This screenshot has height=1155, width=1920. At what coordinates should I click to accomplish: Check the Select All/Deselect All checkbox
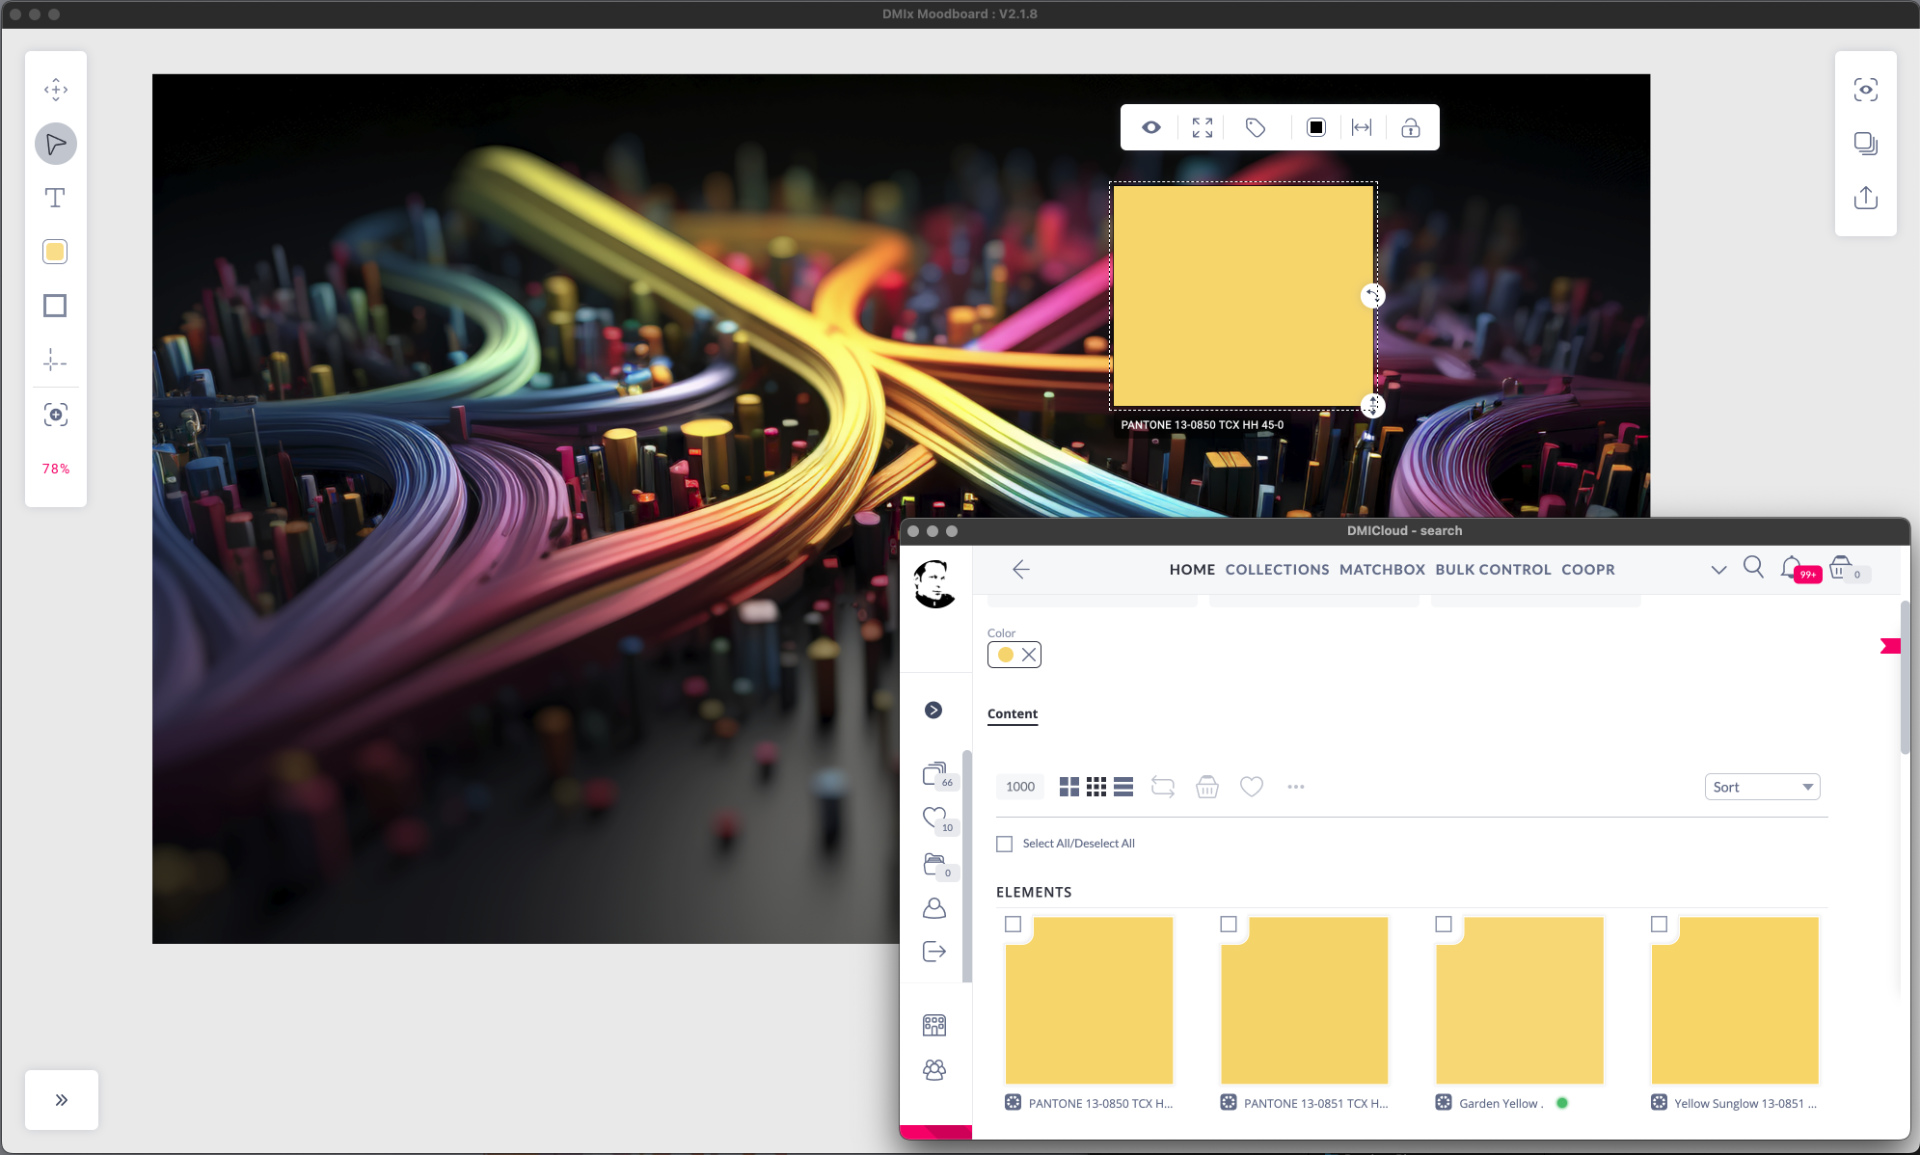point(1004,844)
